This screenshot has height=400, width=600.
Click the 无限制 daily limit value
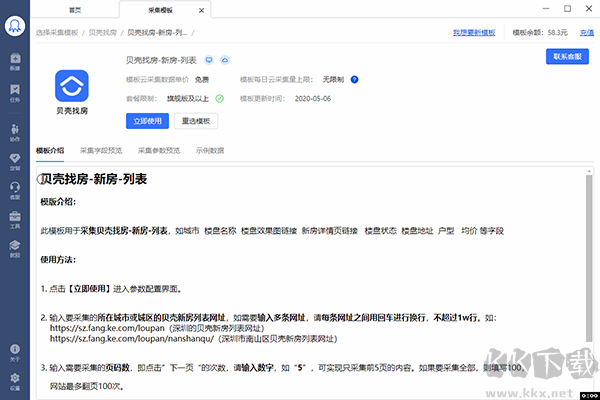point(333,80)
